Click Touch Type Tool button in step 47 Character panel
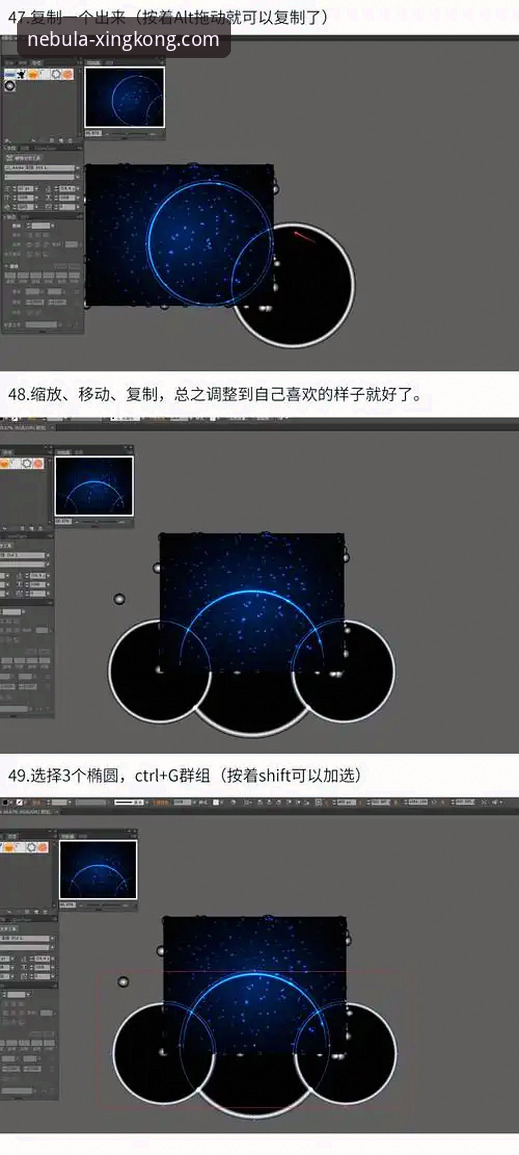The width and height of the screenshot is (519, 1155). click(x=23, y=158)
